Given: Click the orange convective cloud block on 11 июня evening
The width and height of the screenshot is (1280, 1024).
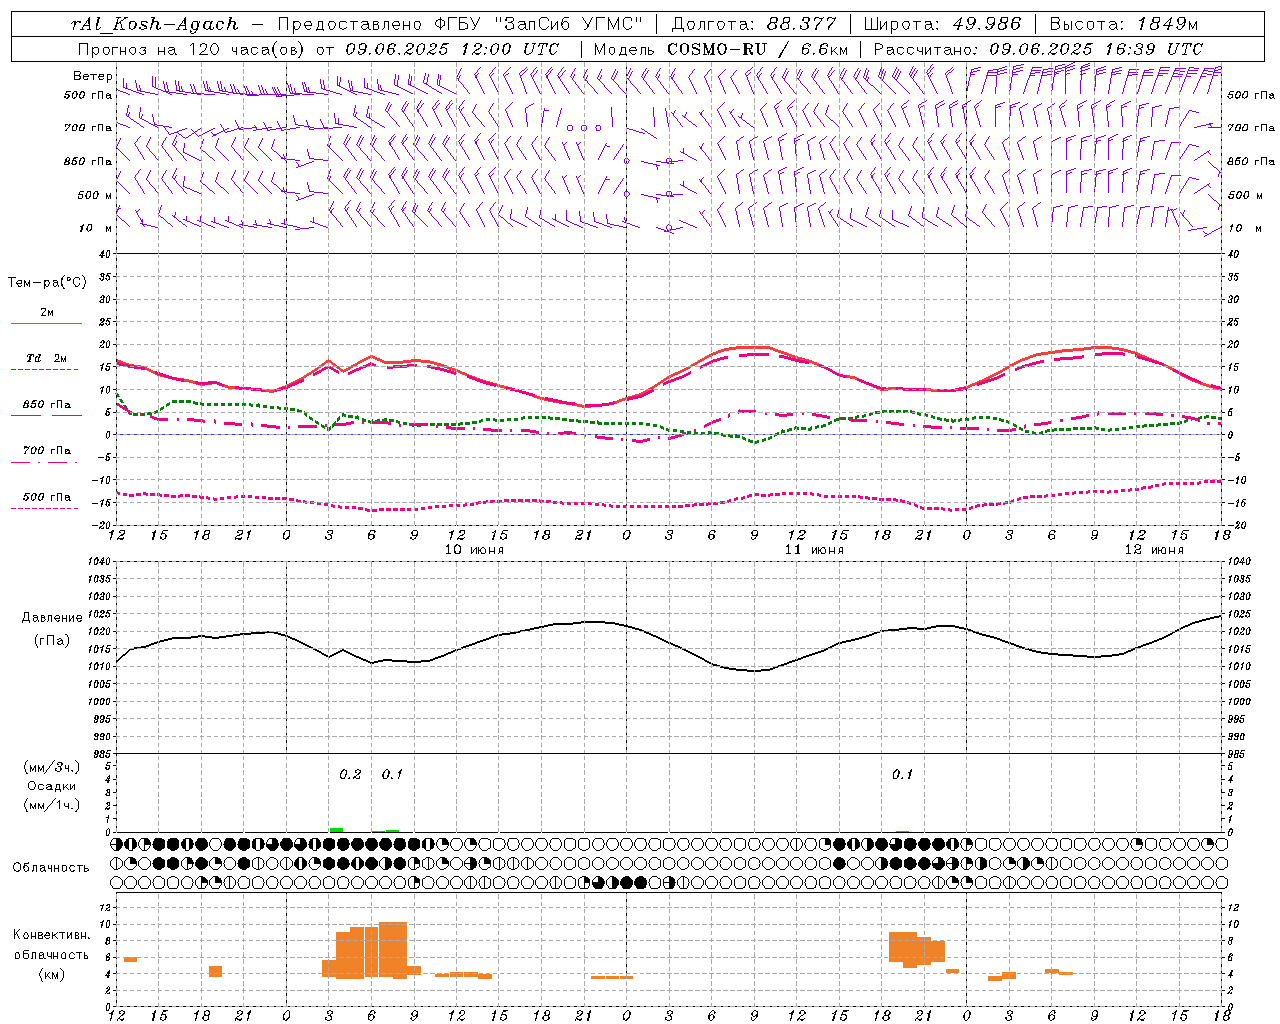Looking at the screenshot, I should point(917,948).
